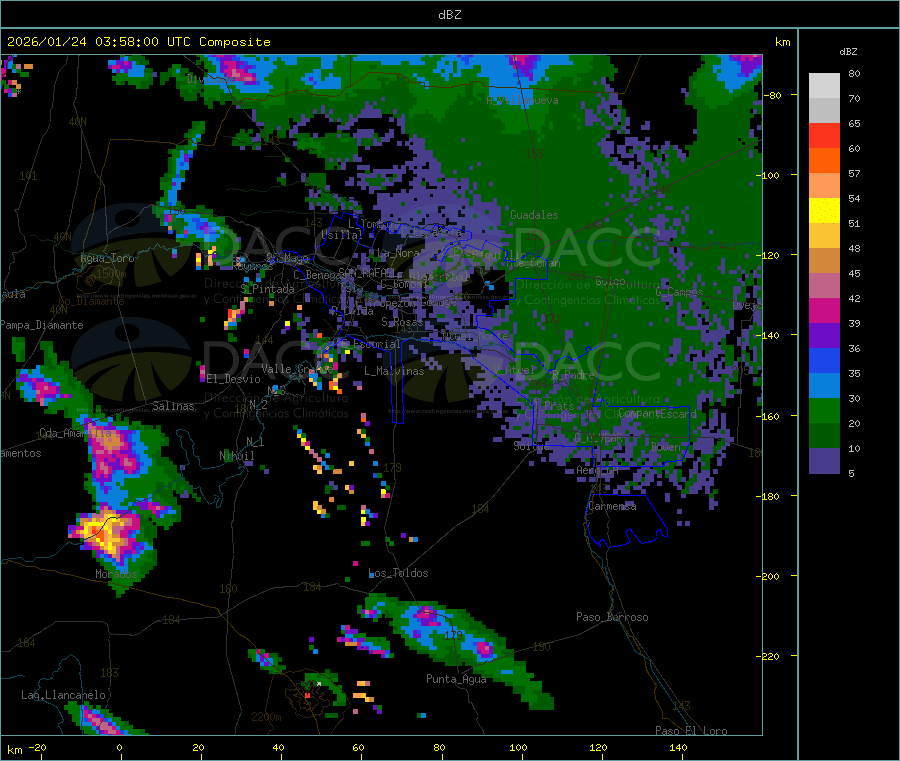Click the 'Bowen' map label
Image resolution: width=900 pixels, height=761 pixels.
(665, 446)
